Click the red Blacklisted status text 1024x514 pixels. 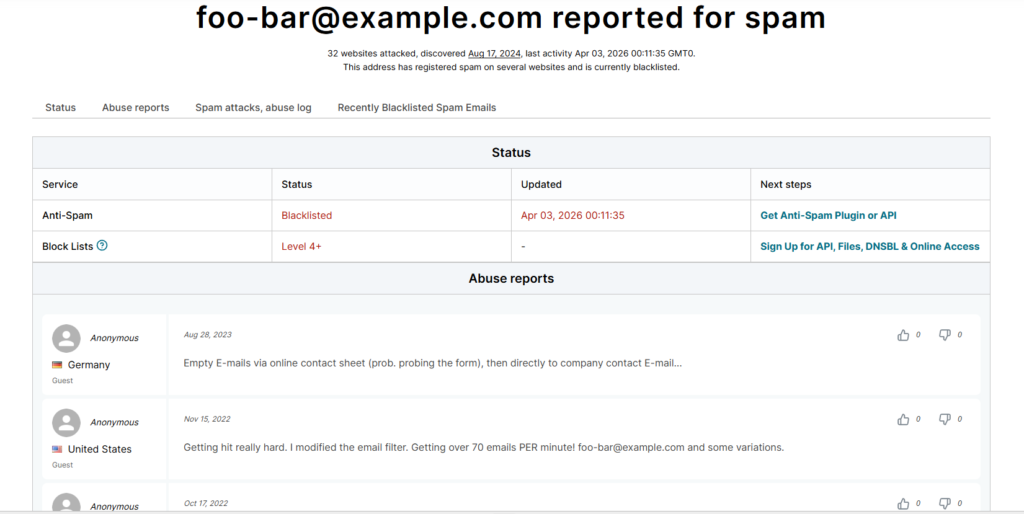pyautogui.click(x=306, y=215)
